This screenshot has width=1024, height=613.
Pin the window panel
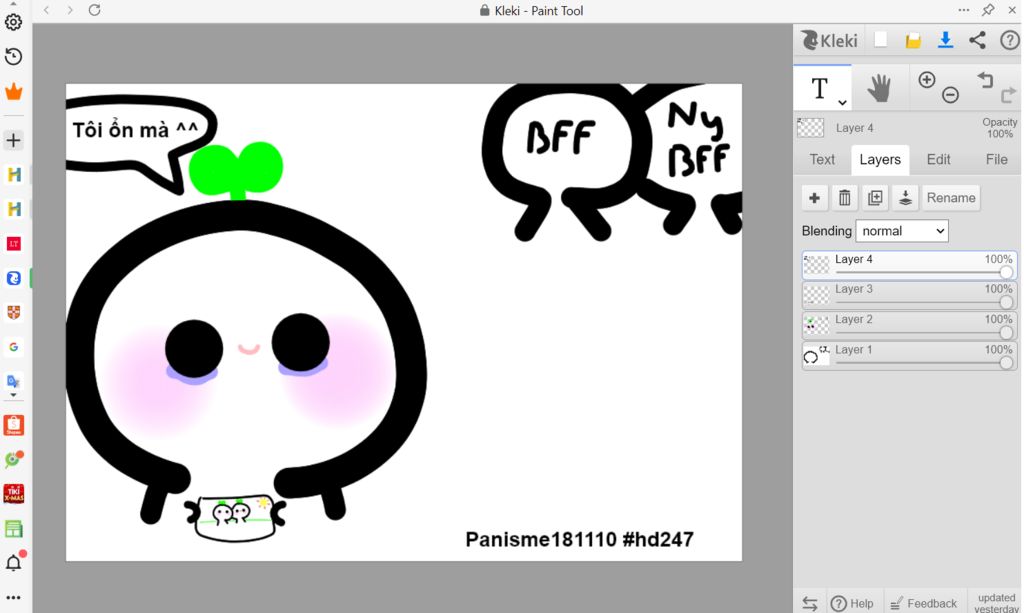coord(988,10)
